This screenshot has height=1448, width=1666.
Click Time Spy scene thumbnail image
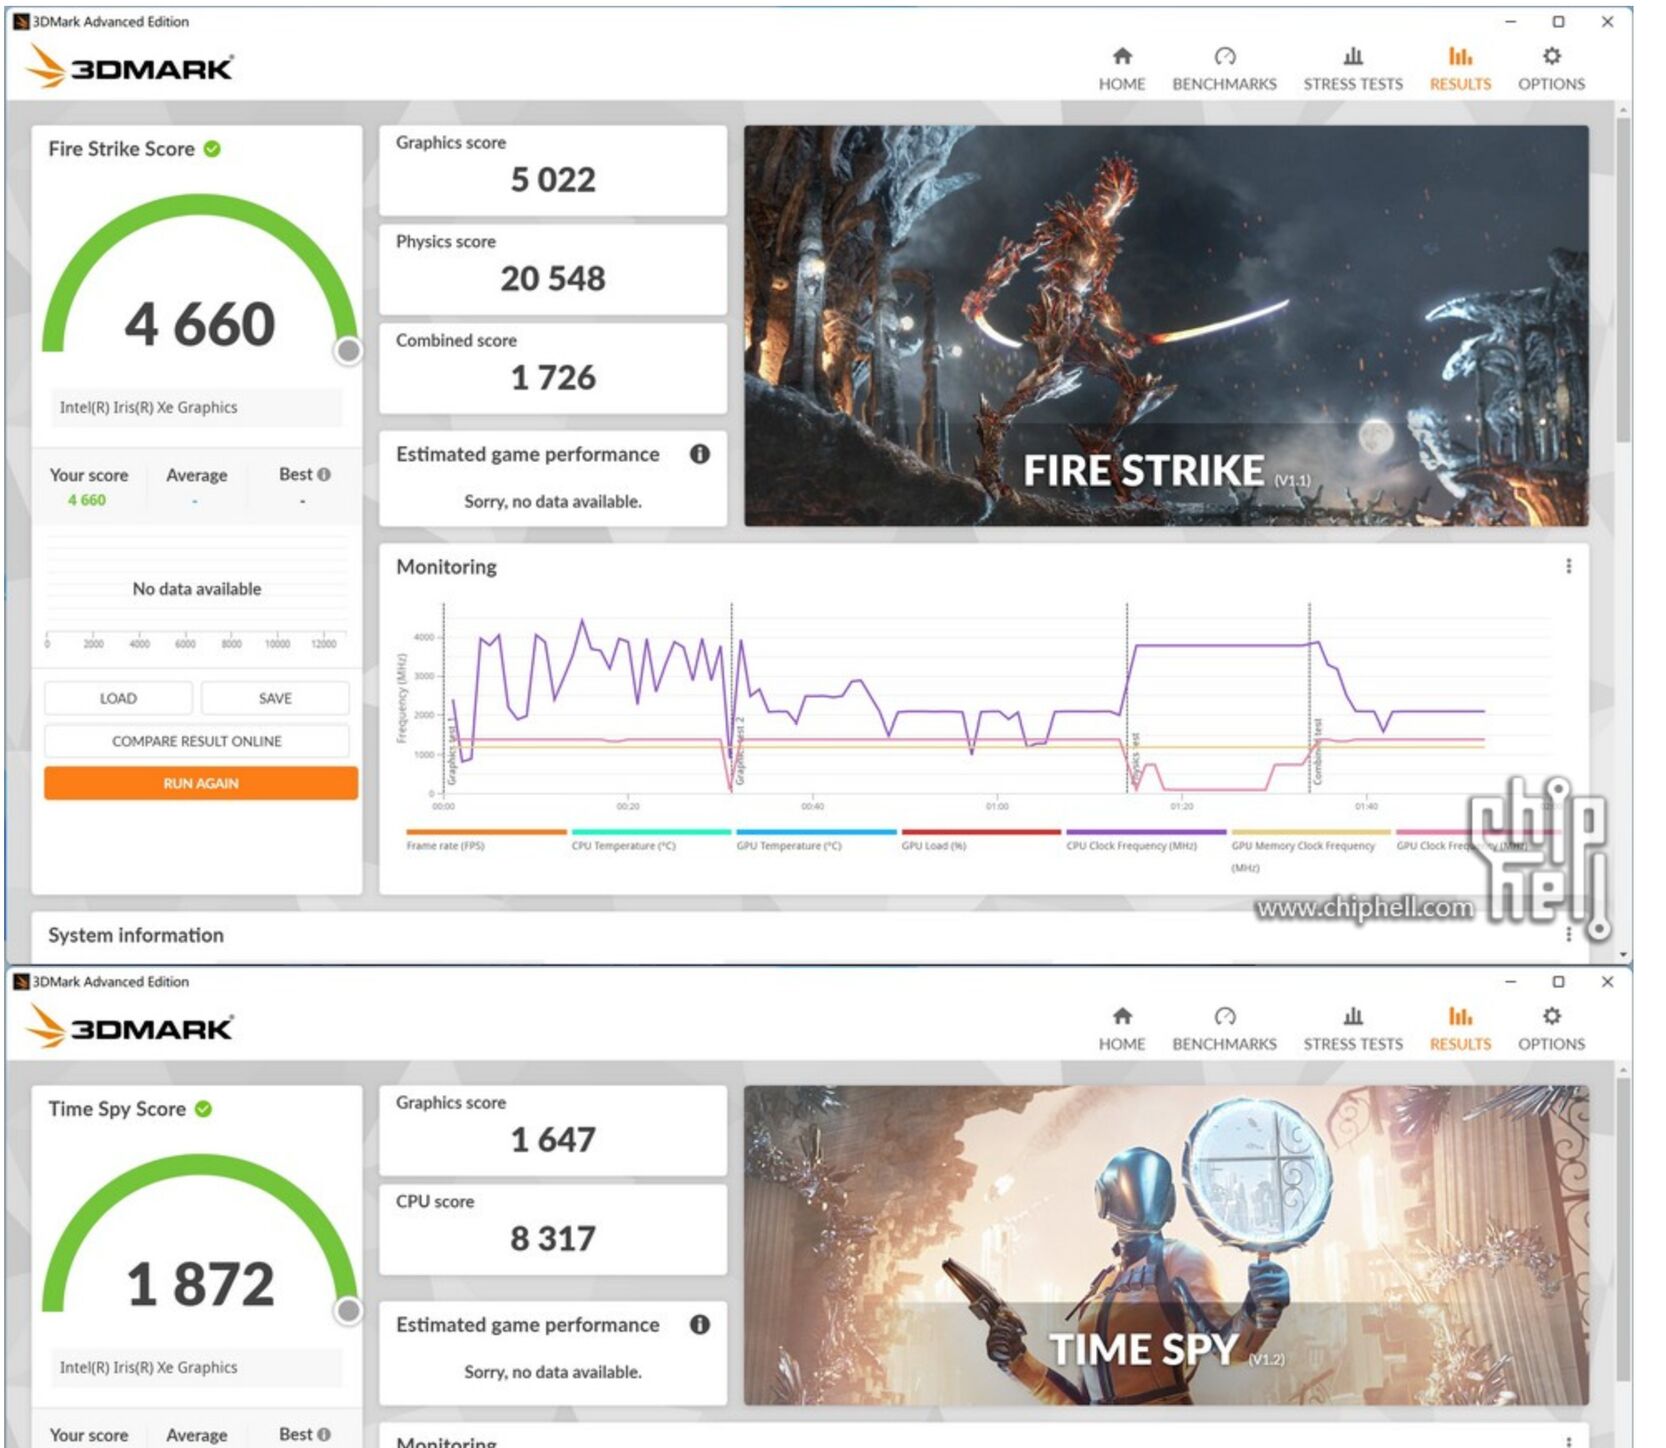(x=1166, y=1245)
